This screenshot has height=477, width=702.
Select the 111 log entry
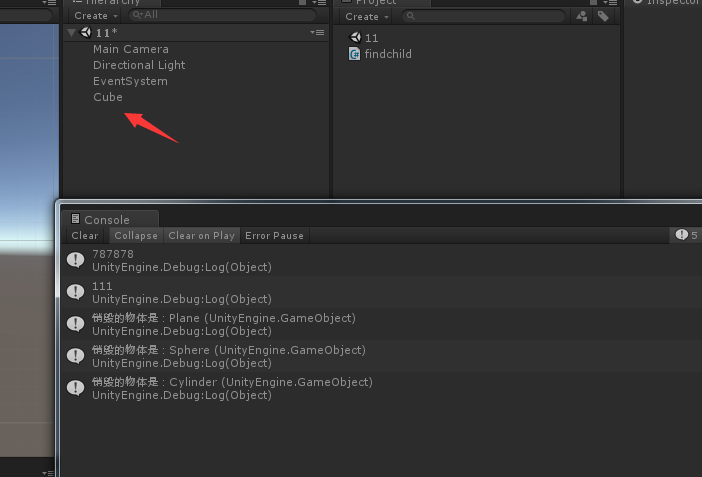[x=381, y=292]
